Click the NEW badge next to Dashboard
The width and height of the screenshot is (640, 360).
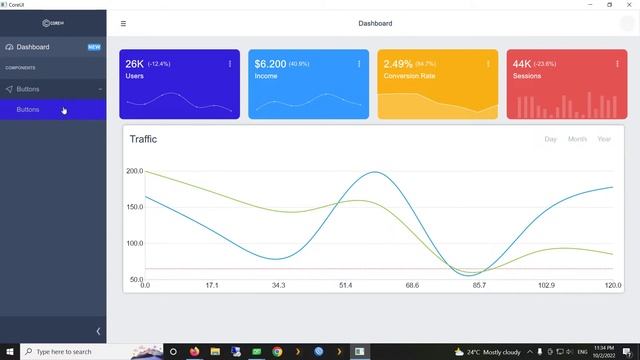point(94,47)
